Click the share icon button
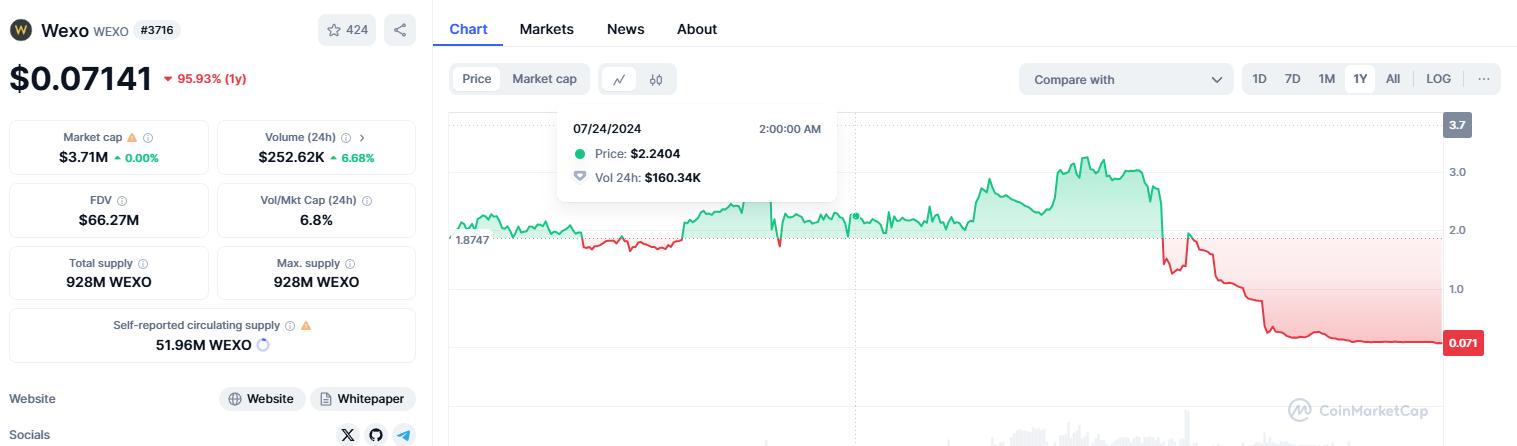The width and height of the screenshot is (1517, 446). point(400,30)
